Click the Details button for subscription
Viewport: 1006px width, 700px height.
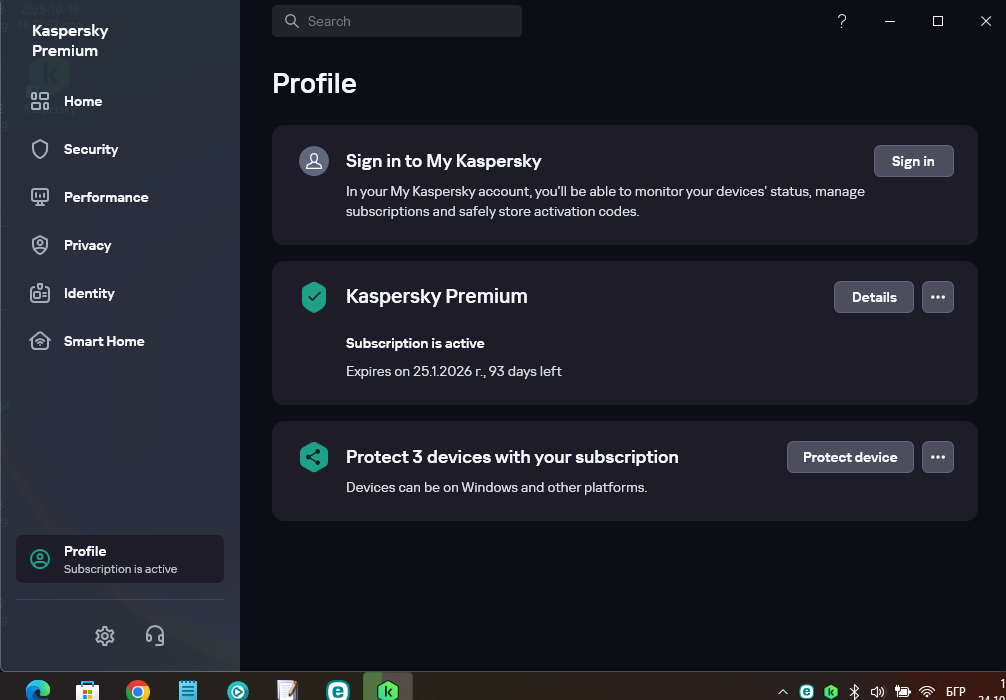[873, 297]
